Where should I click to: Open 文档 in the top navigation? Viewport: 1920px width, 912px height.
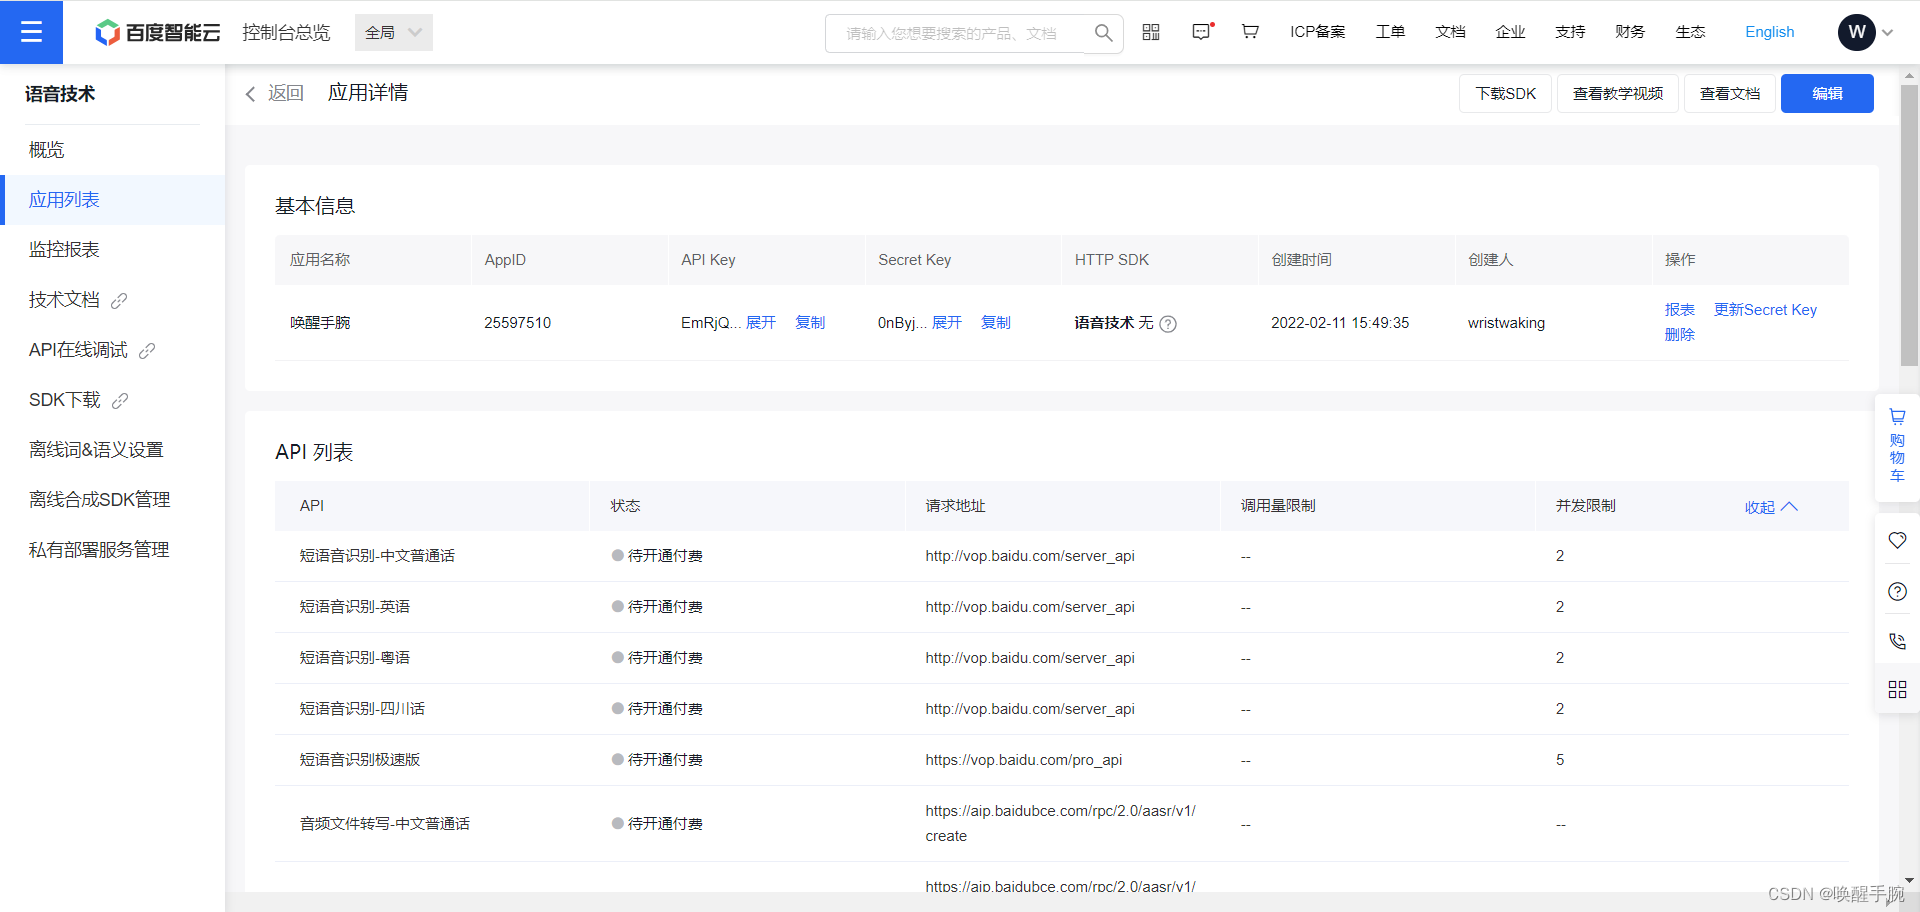tap(1450, 32)
